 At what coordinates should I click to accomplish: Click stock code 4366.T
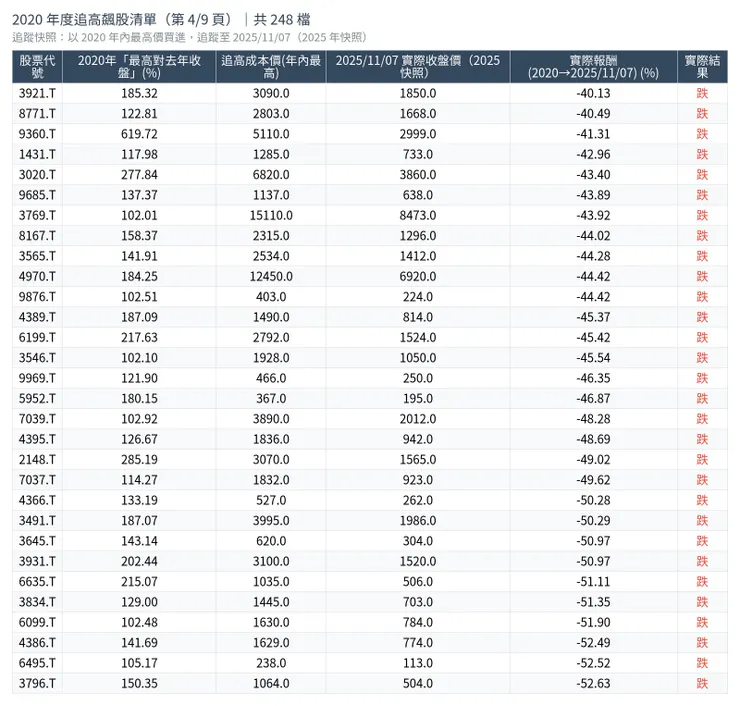point(37,500)
